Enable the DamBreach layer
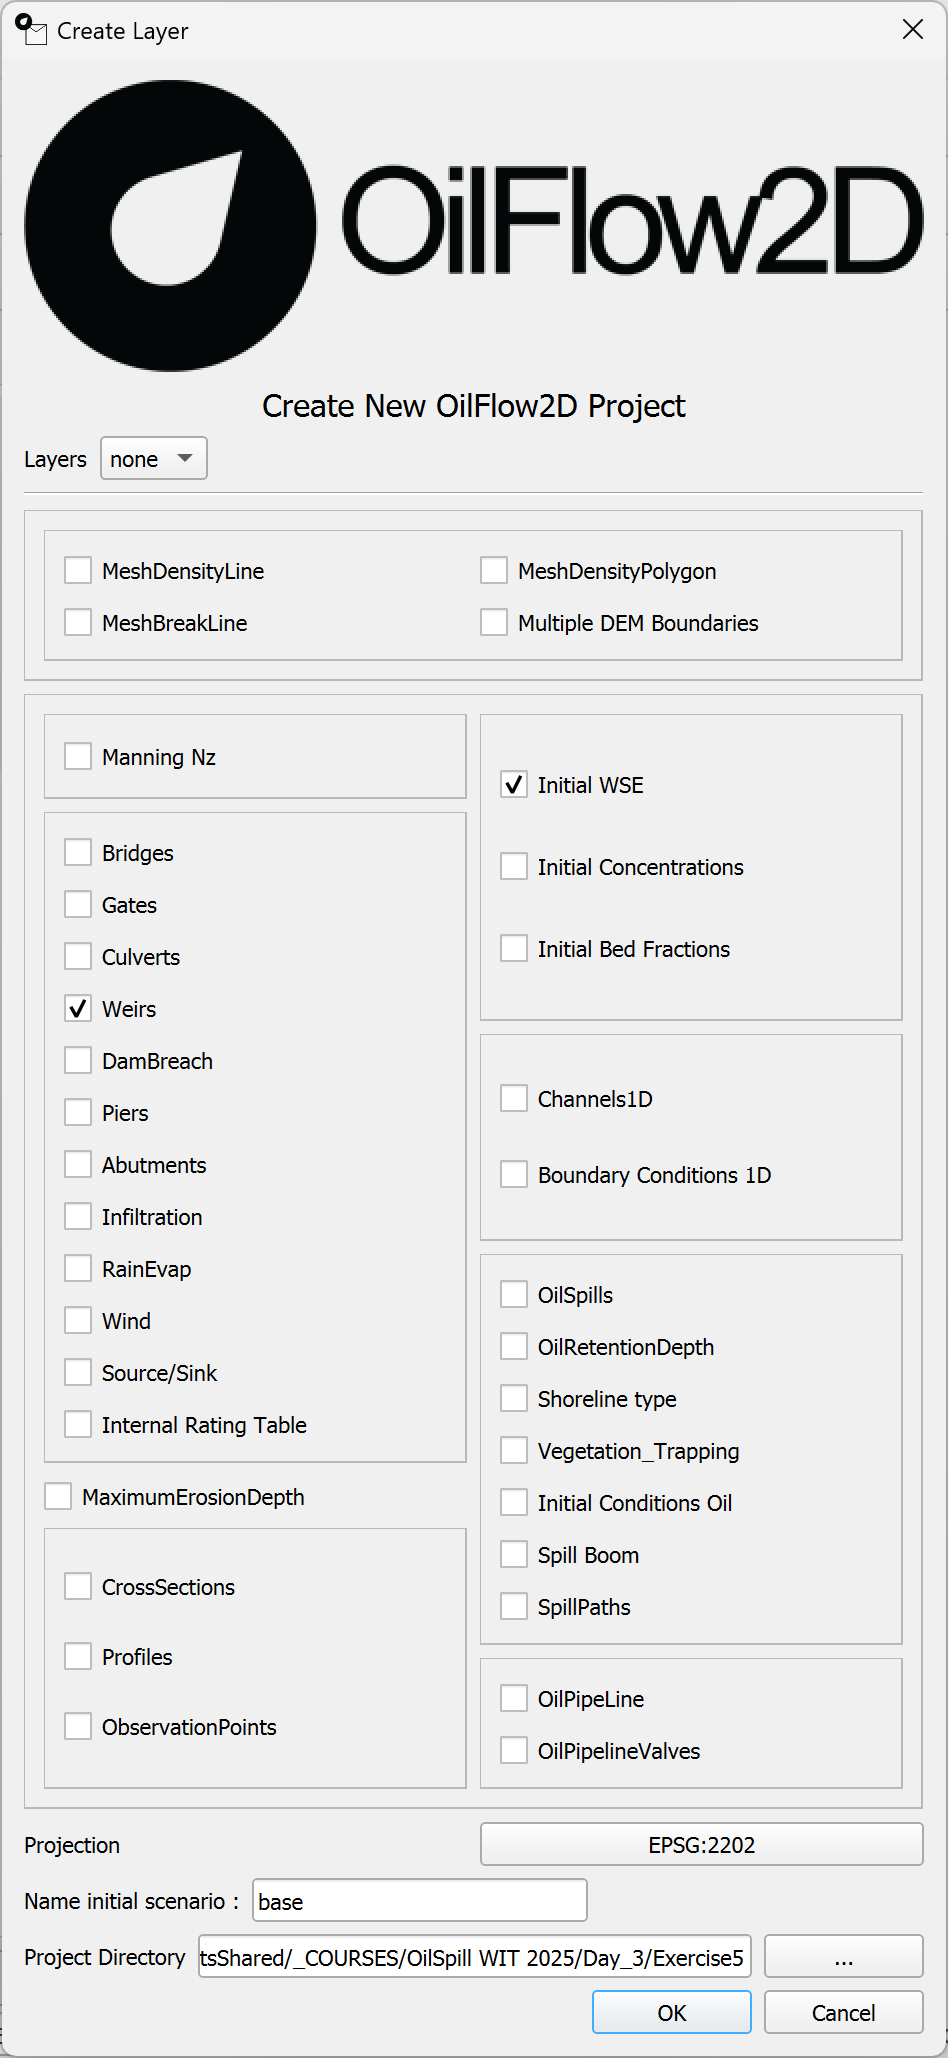This screenshot has width=948, height=2058. click(x=78, y=1061)
